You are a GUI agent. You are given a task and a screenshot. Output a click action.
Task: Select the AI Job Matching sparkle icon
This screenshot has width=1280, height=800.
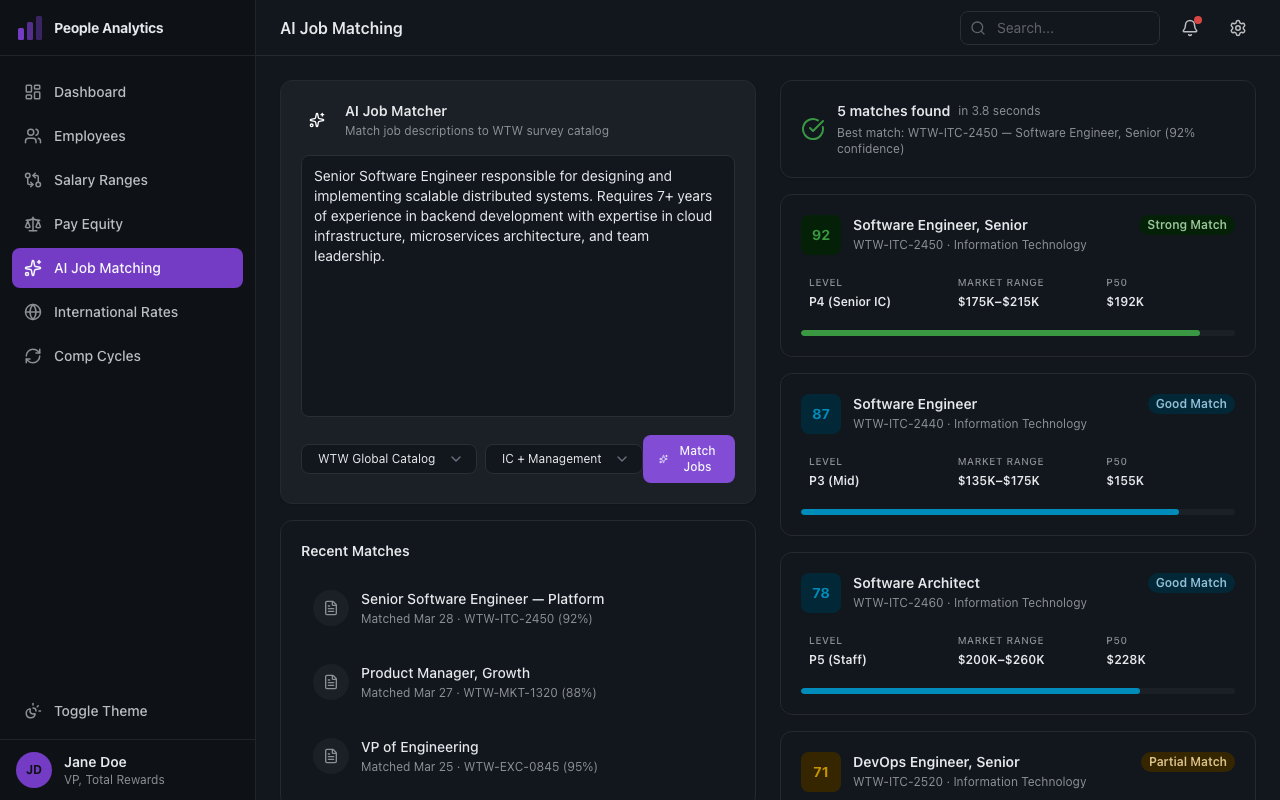pos(33,268)
